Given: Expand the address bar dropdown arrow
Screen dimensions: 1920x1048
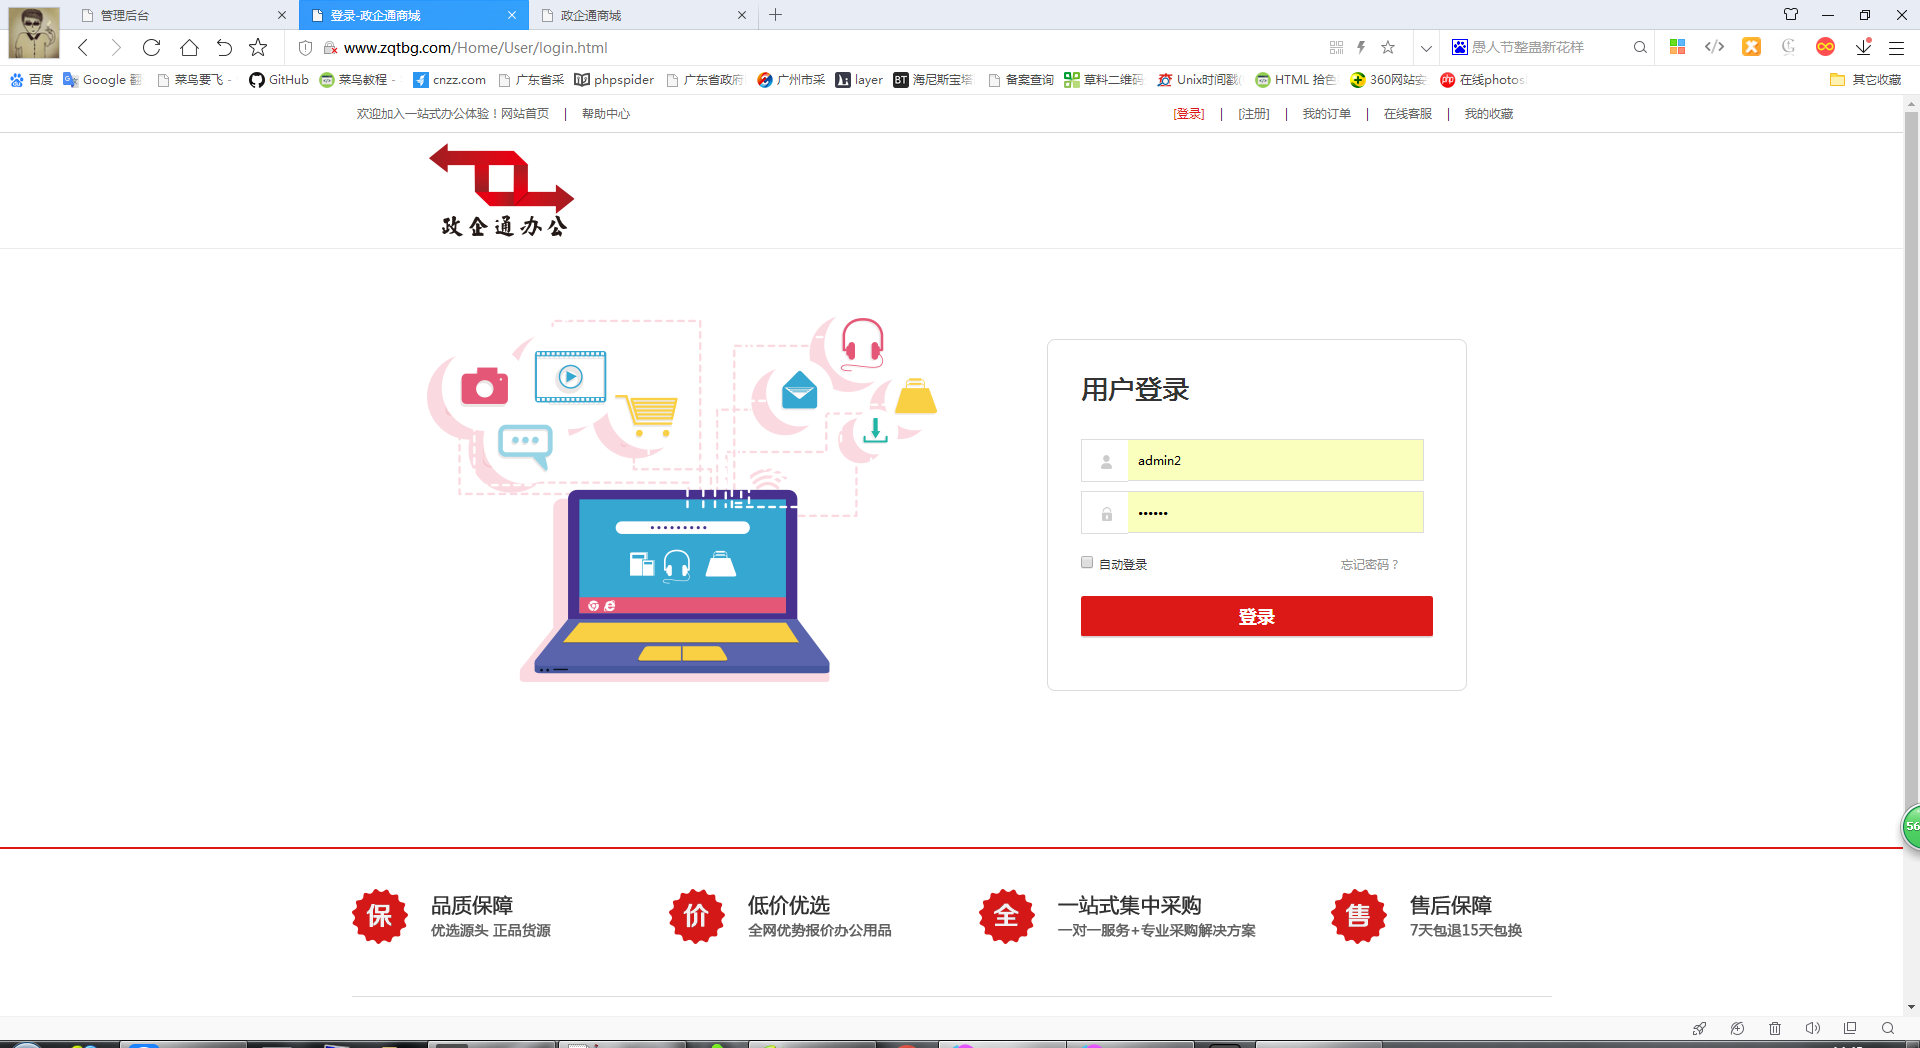Looking at the screenshot, I should (x=1426, y=47).
